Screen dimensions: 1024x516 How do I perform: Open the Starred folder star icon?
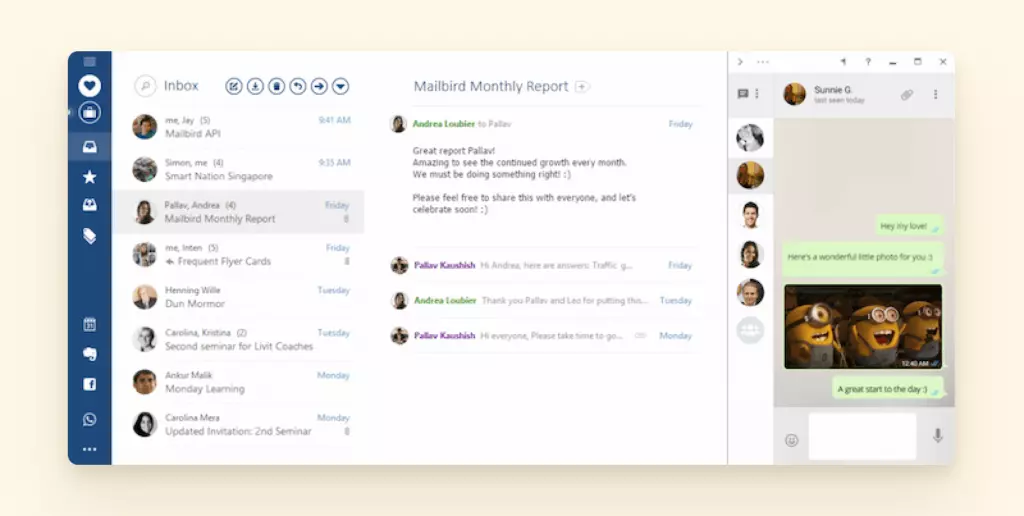point(89,177)
